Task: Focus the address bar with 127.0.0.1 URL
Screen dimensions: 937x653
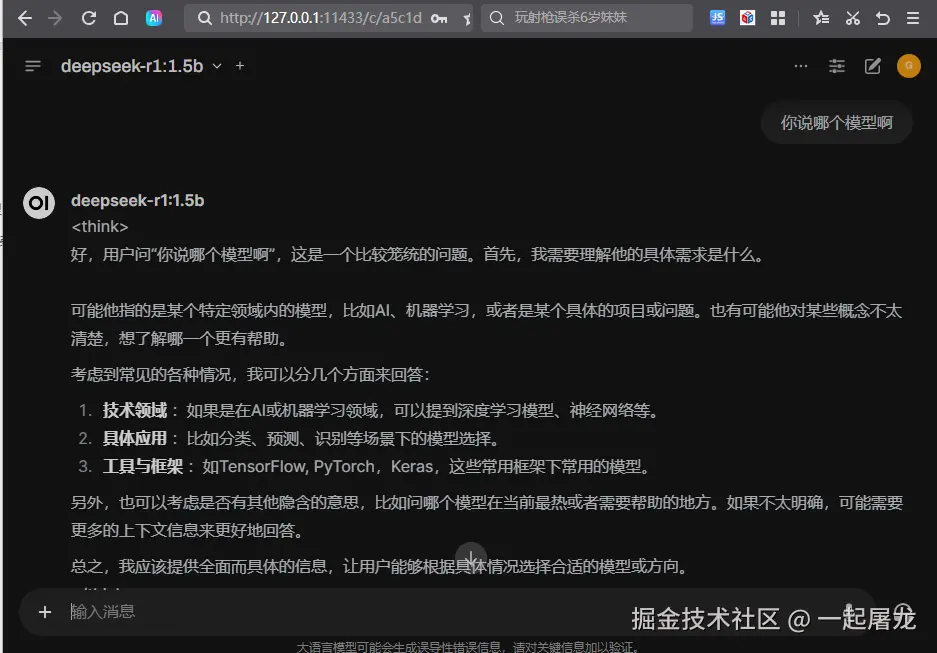Action: 328,18
